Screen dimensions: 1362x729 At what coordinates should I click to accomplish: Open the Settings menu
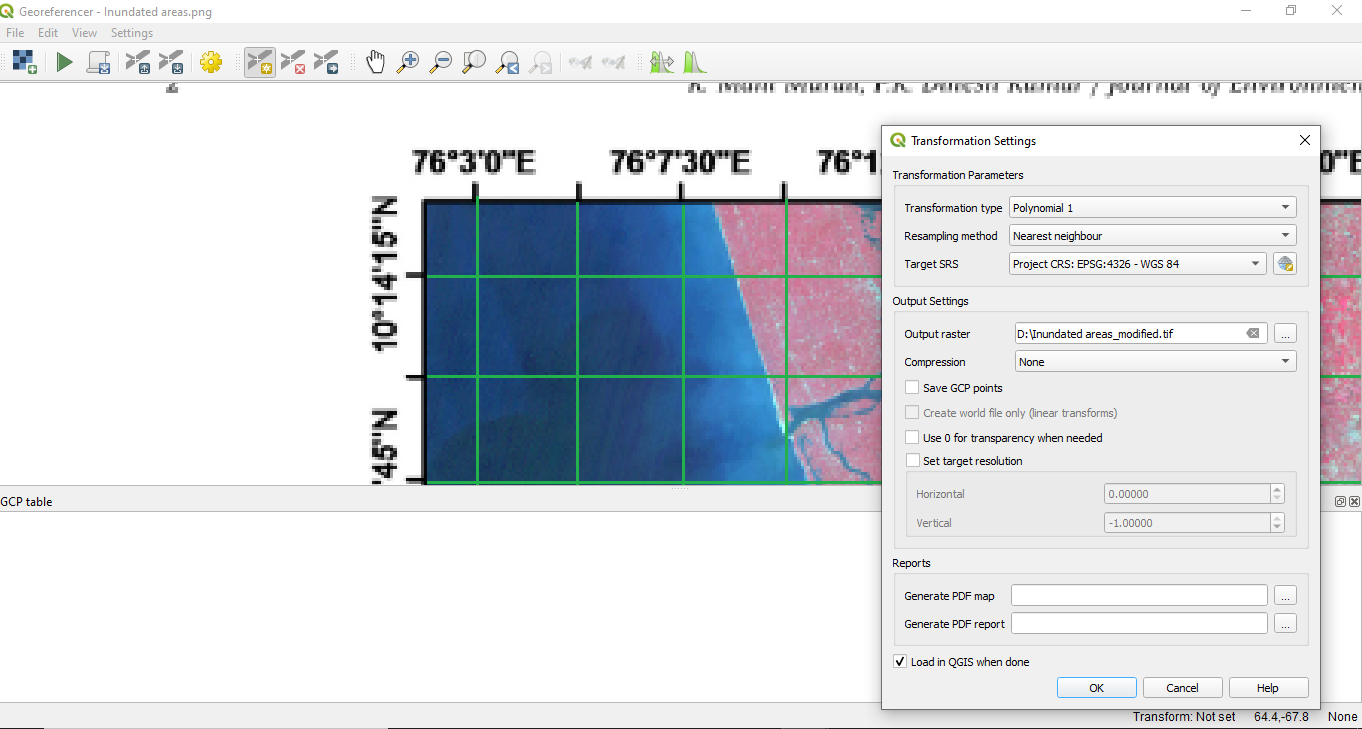coord(131,32)
